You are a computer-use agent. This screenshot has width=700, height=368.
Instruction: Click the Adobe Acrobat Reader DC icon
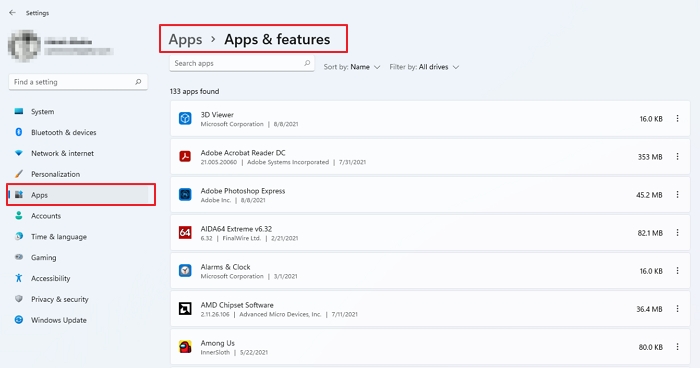coord(185,156)
